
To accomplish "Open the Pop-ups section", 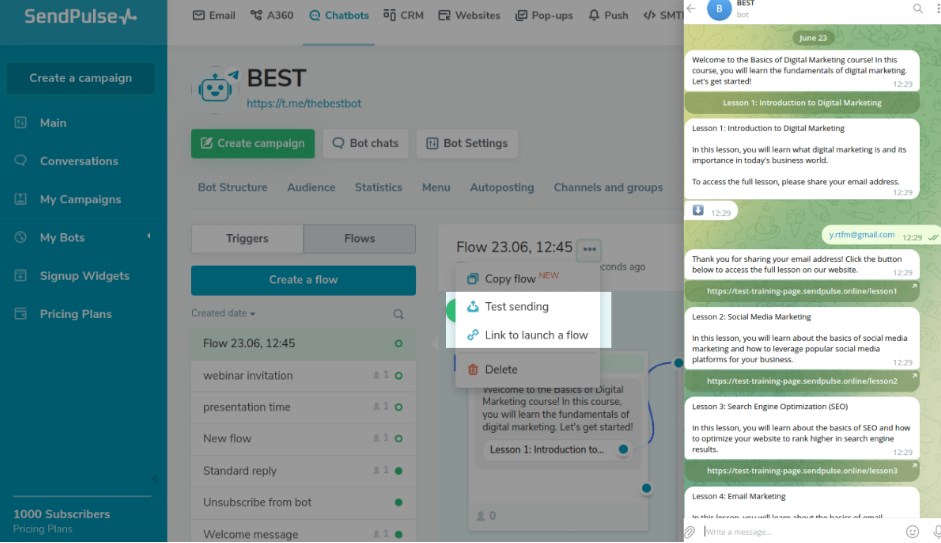I will (x=544, y=15).
